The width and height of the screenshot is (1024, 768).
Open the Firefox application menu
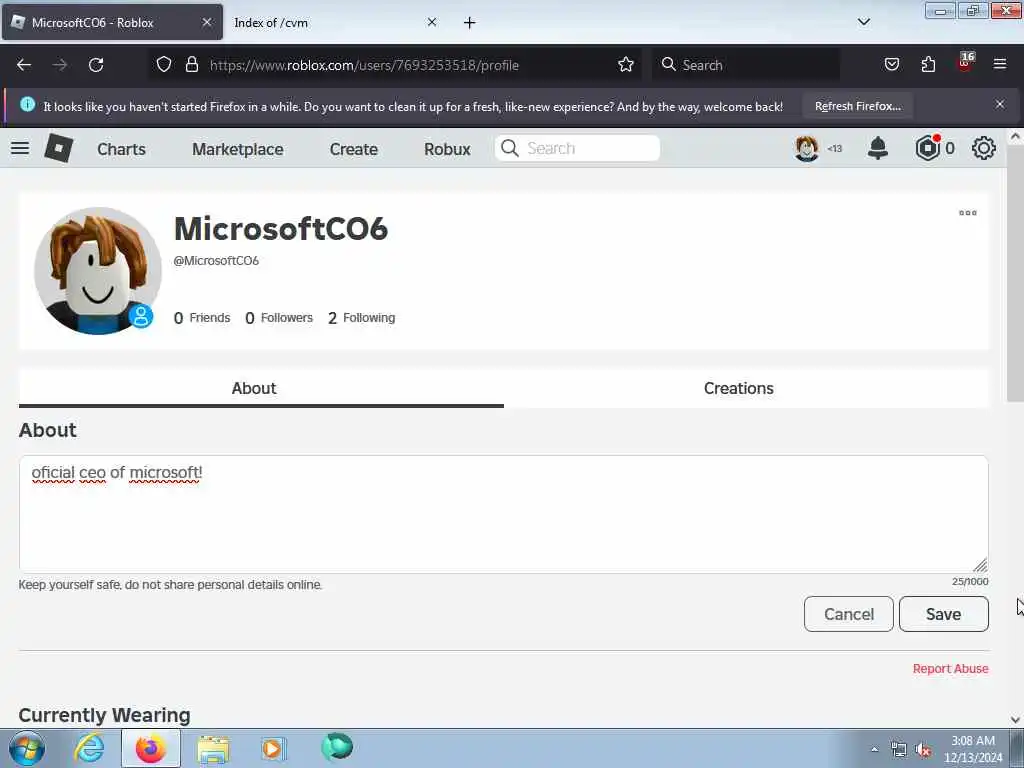pyautogui.click(x=1000, y=65)
